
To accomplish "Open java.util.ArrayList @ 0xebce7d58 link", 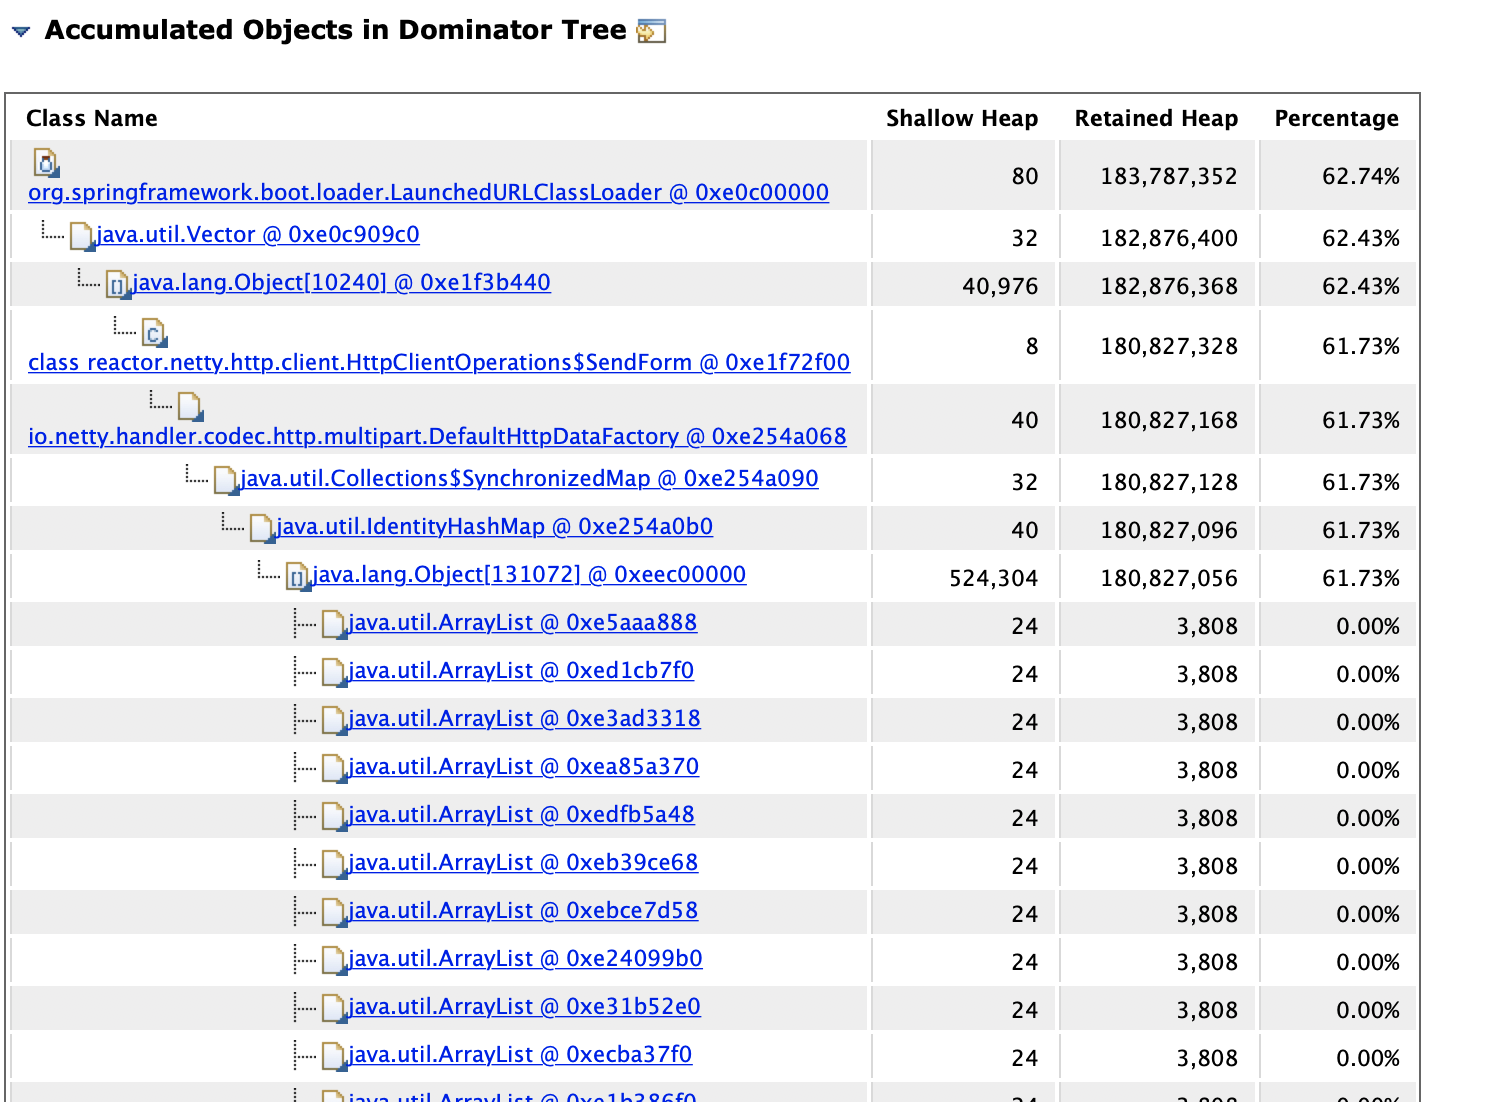I will pos(523,910).
